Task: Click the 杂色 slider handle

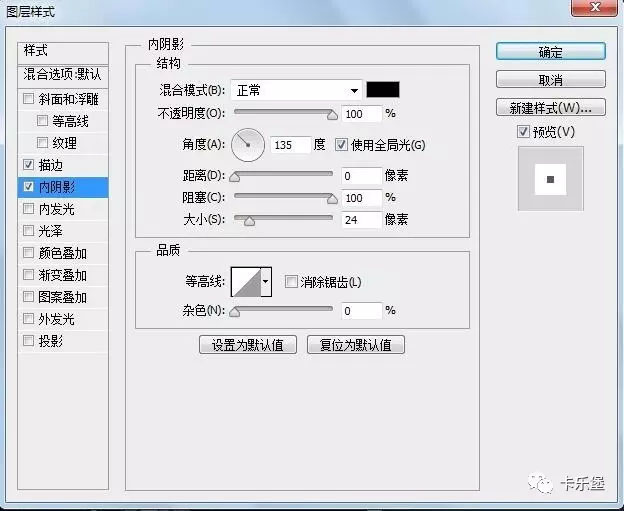Action: click(235, 312)
